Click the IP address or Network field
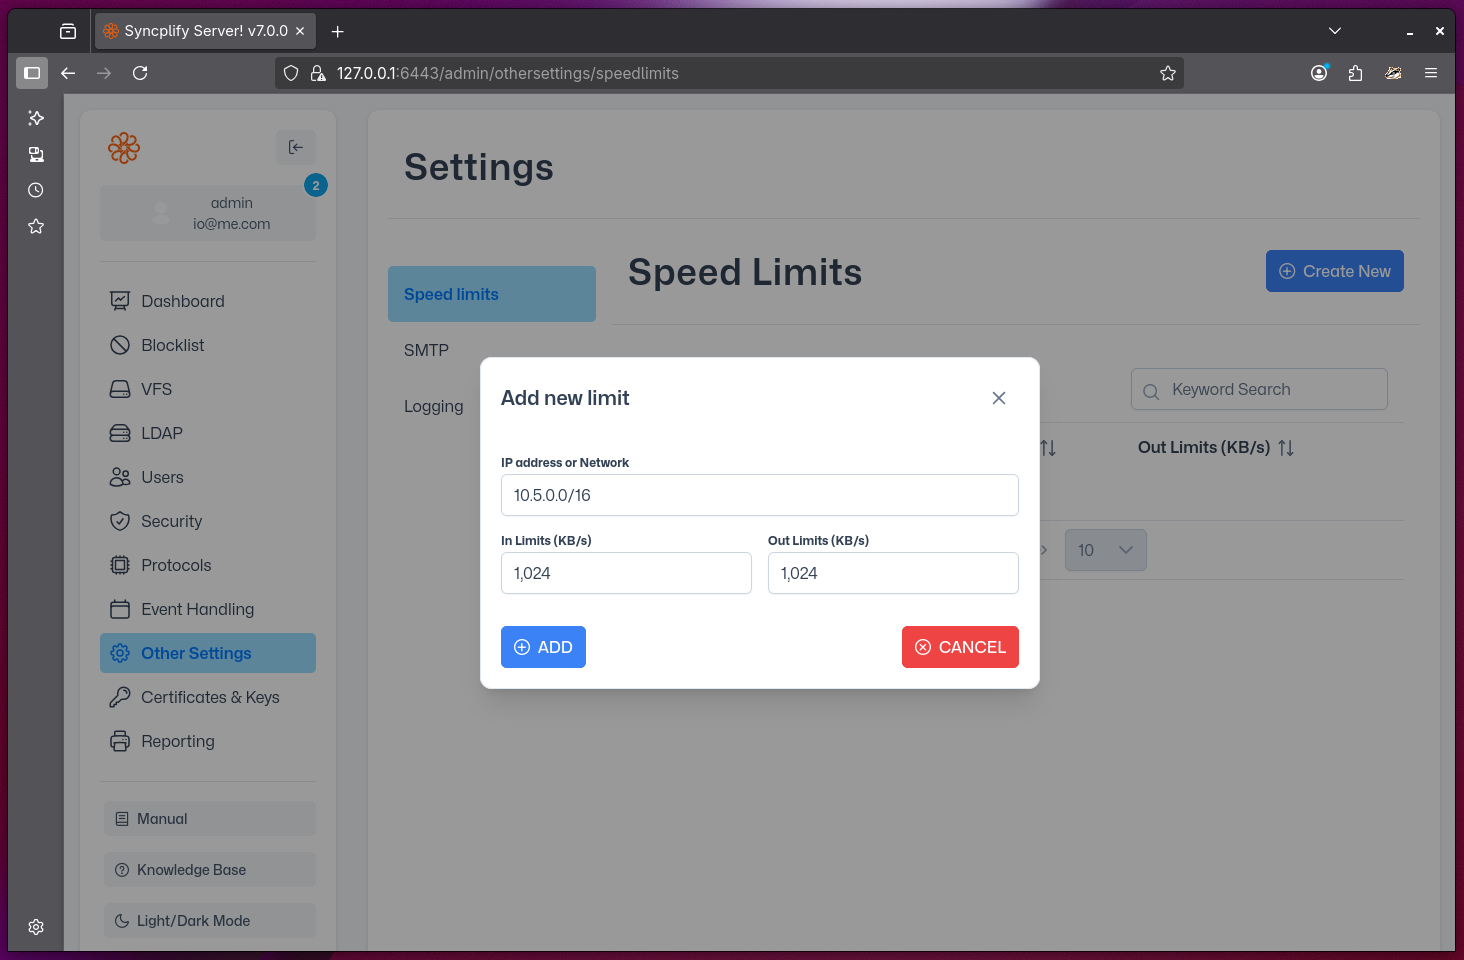1464x960 pixels. (759, 495)
